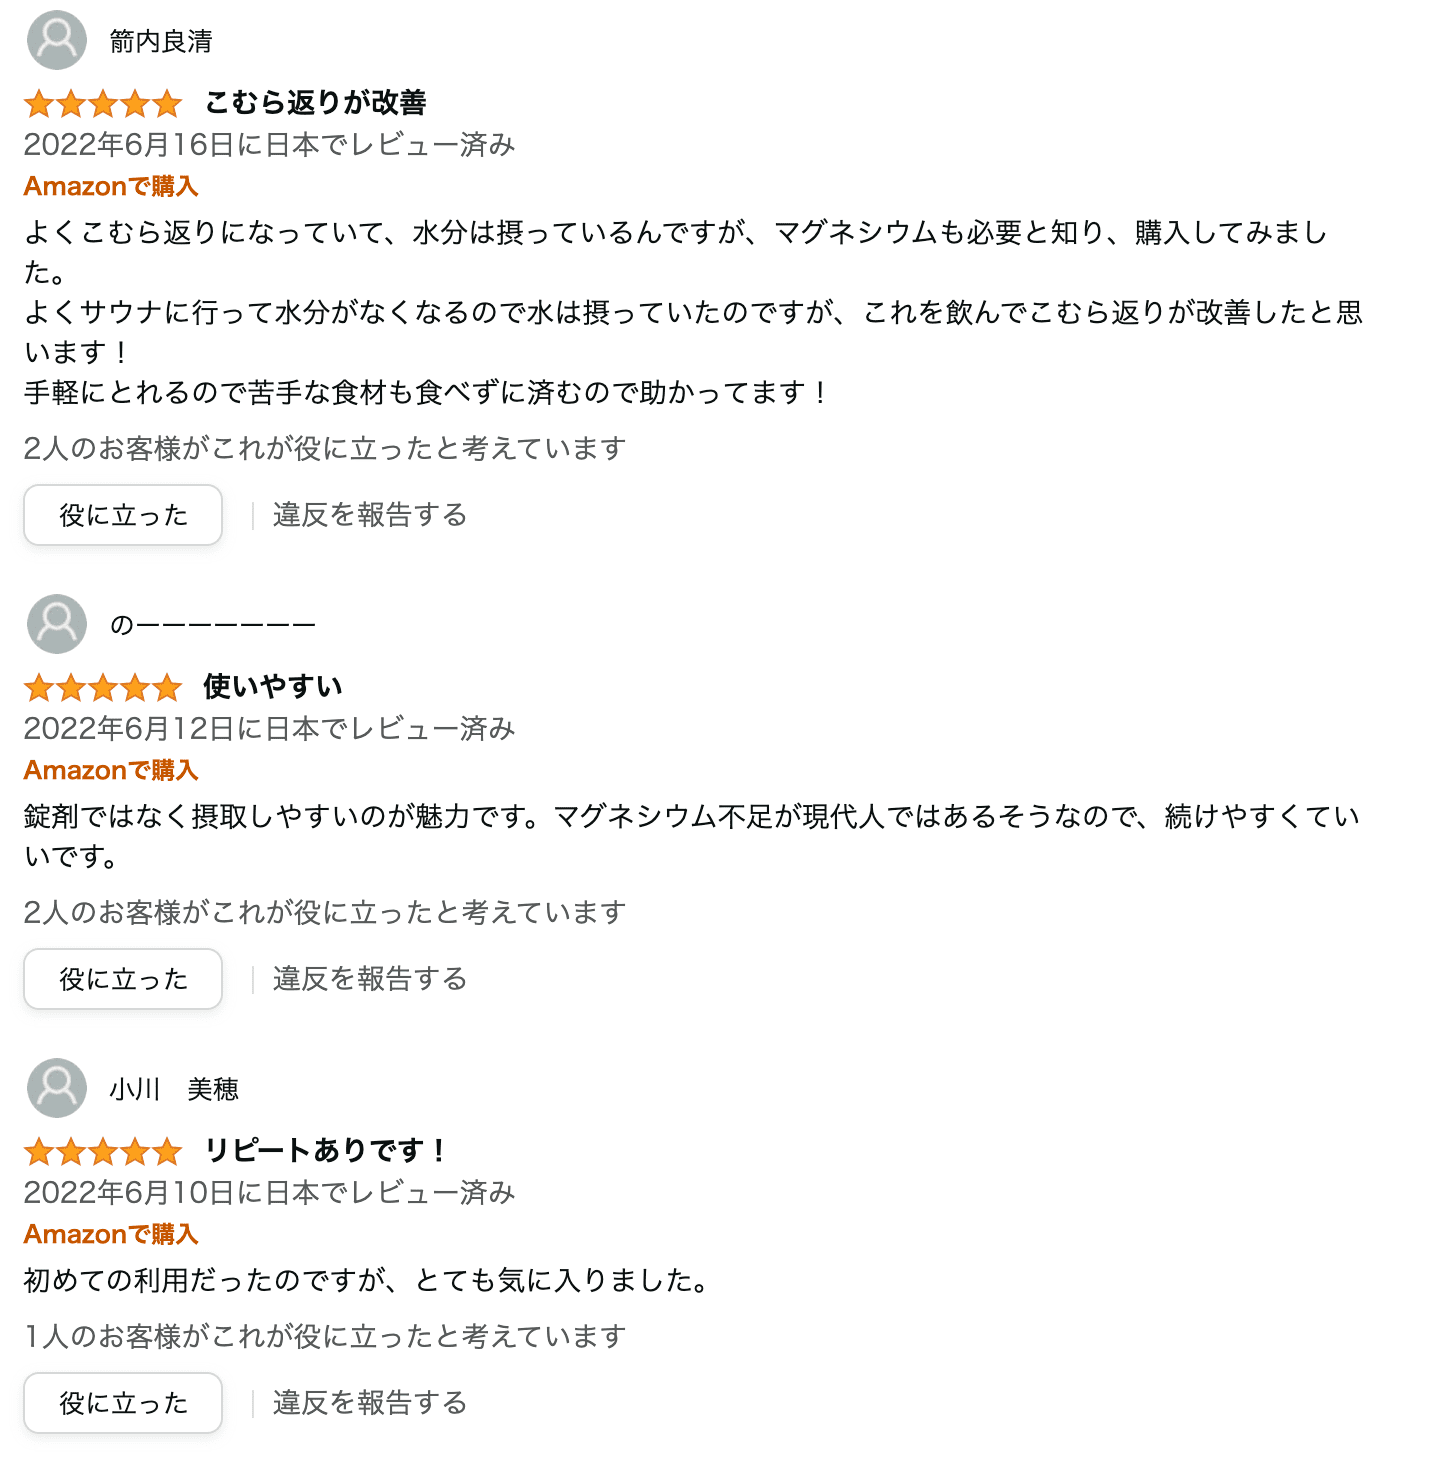
Task: Click 小川 美穂's profile avatar icon
Action: tap(57, 1088)
